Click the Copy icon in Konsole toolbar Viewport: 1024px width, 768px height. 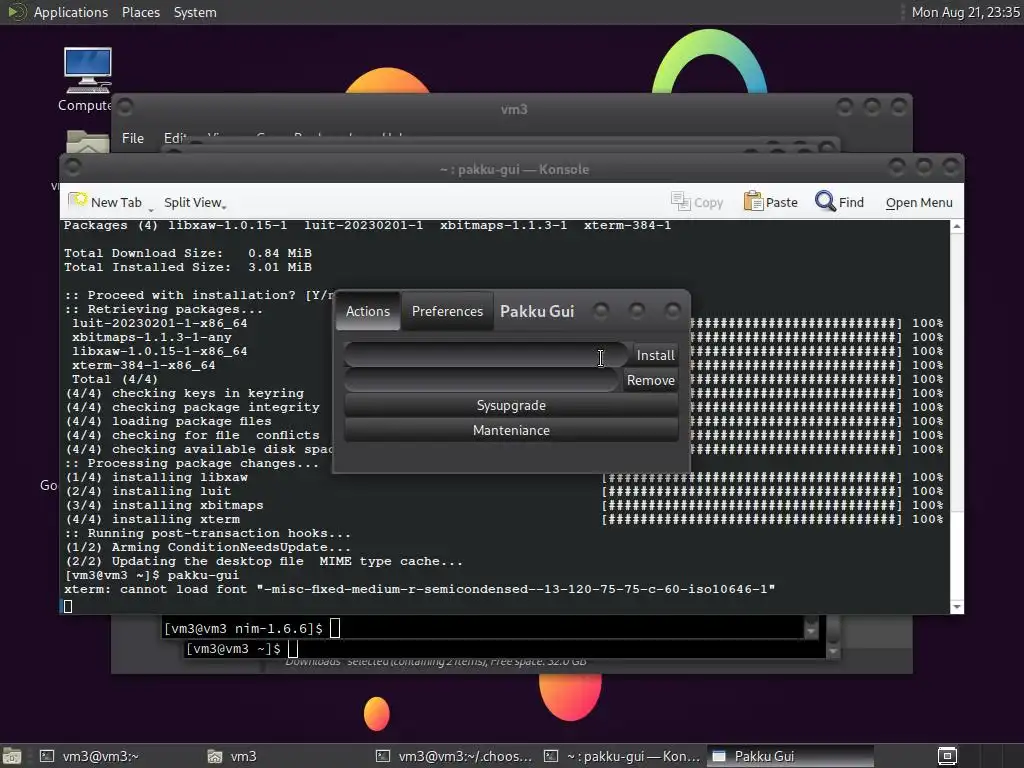click(680, 202)
